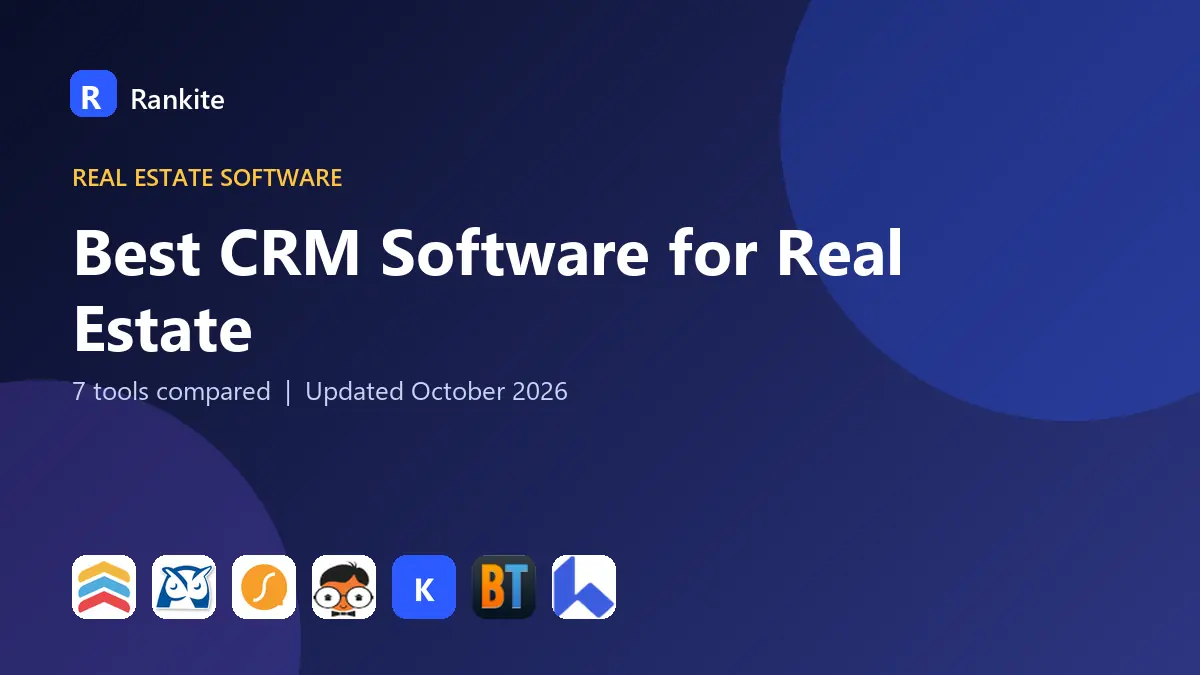Image resolution: width=1200 pixels, height=675 pixels.
Task: Click the Rankite brand name
Action: pos(178,99)
